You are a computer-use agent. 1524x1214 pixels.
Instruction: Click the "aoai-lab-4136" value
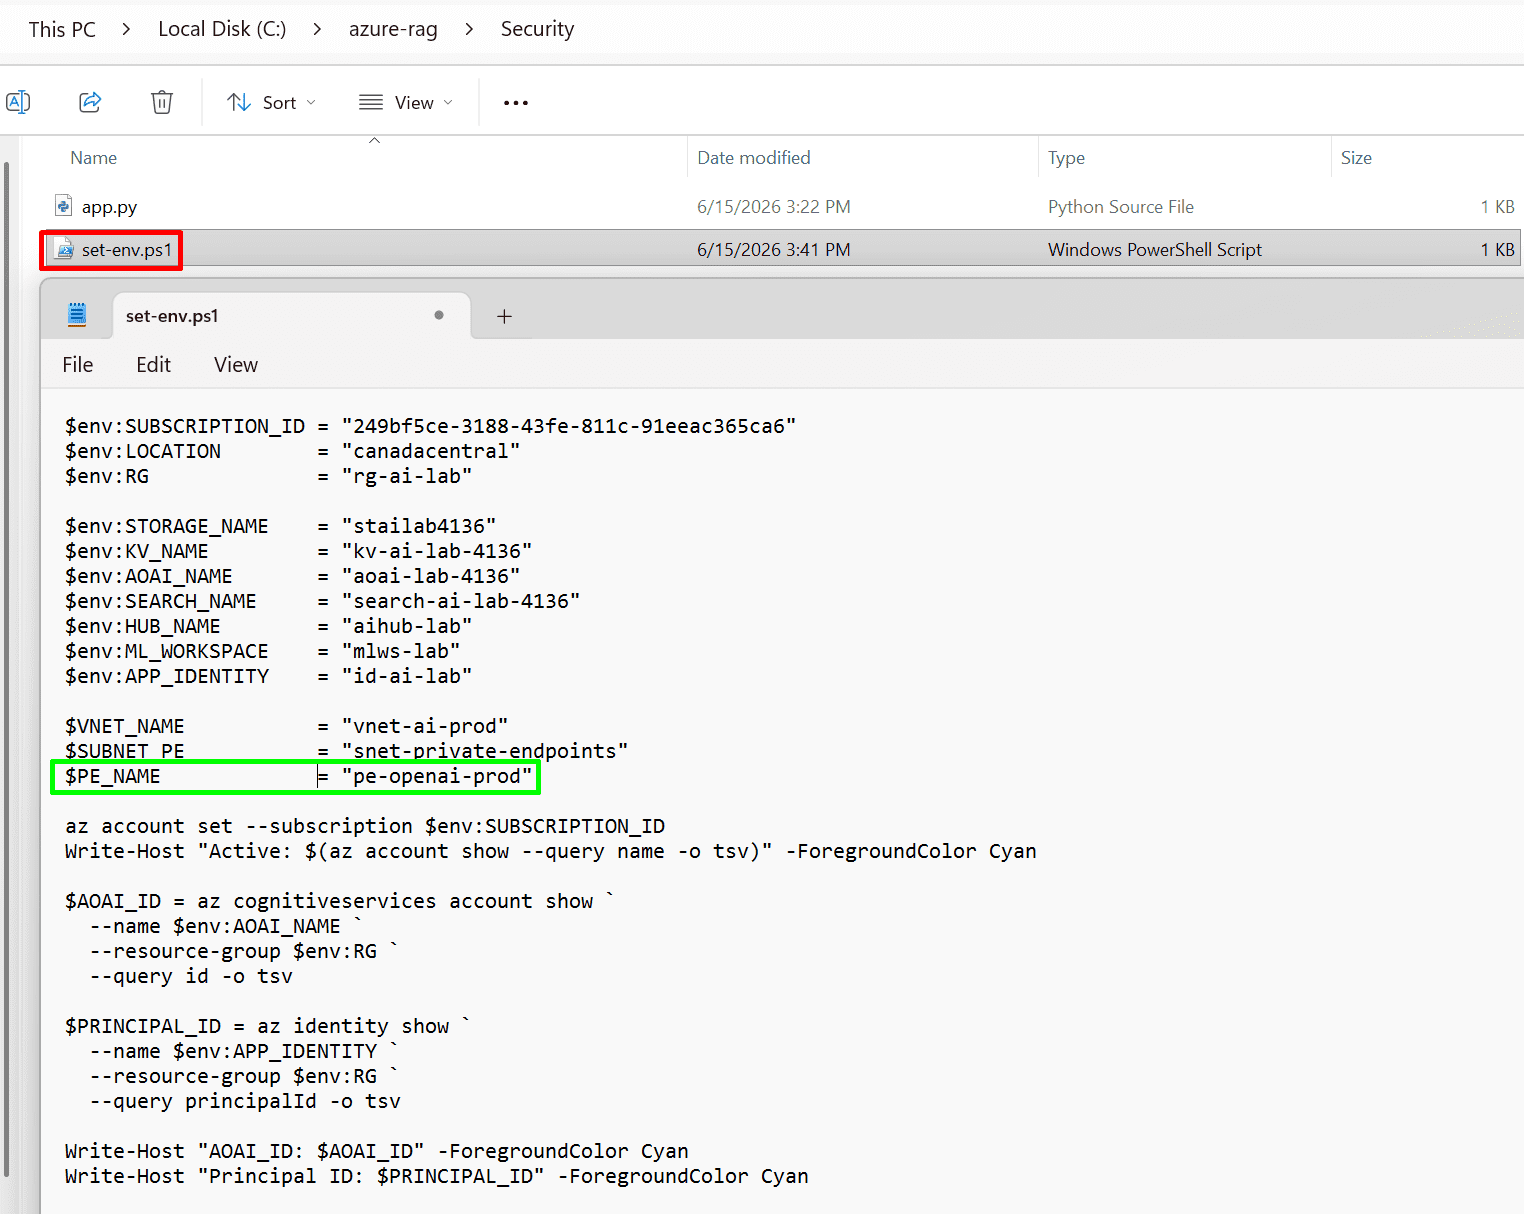(431, 576)
